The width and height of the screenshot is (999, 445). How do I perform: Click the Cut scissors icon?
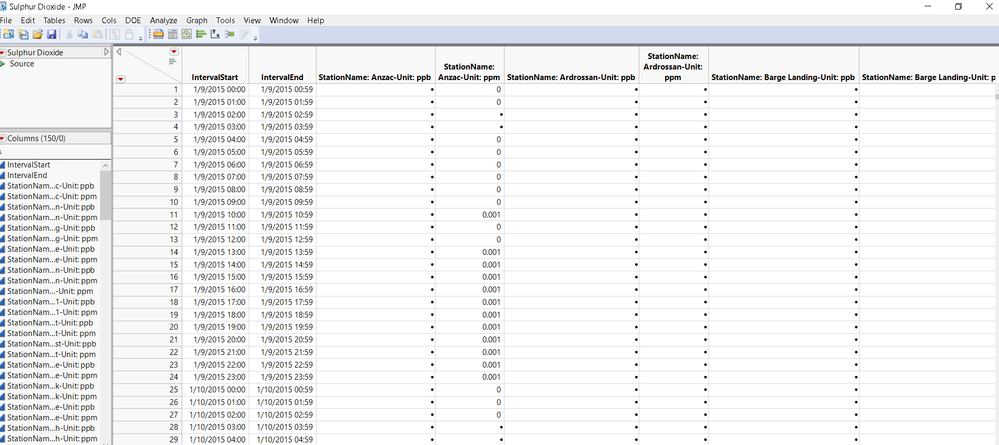pos(69,34)
